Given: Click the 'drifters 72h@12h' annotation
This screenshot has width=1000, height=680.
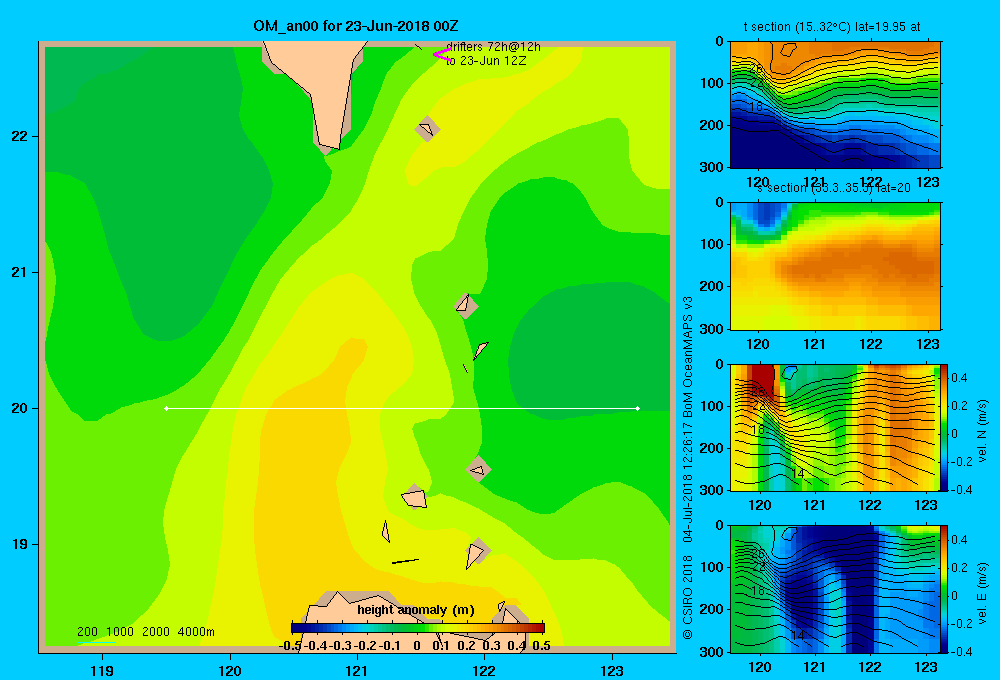Looking at the screenshot, I should click(493, 47).
